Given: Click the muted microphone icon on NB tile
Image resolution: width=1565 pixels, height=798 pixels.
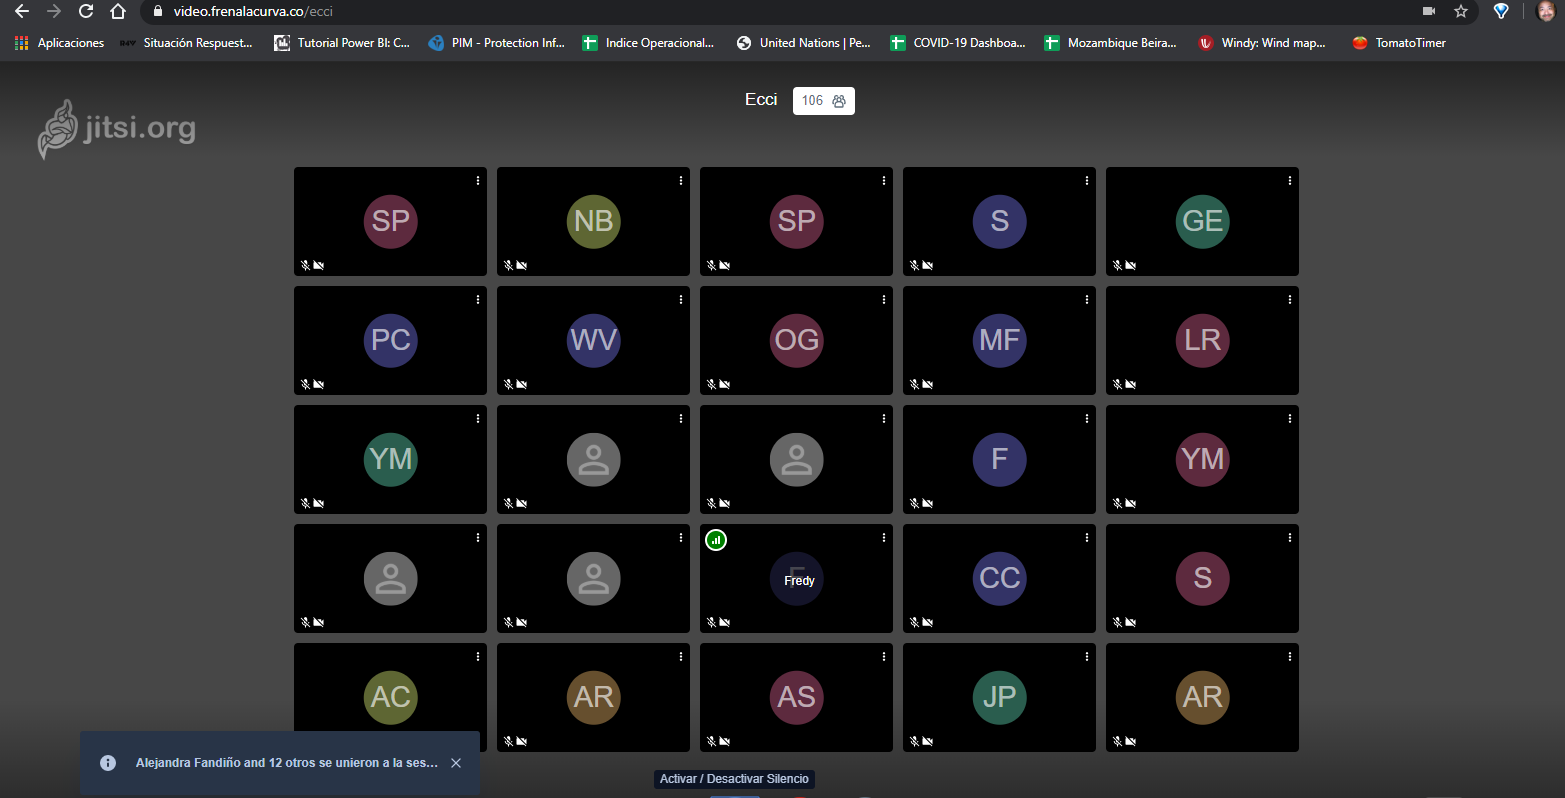Looking at the screenshot, I should (x=509, y=266).
